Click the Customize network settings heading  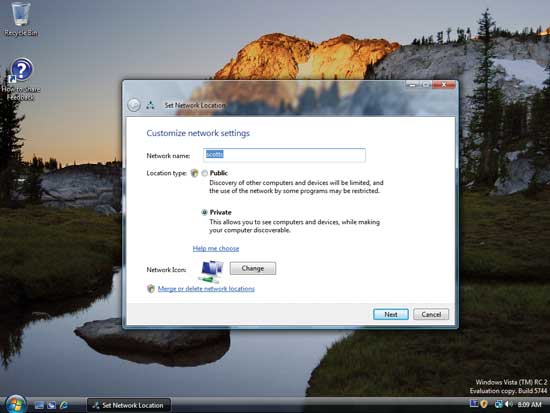point(198,133)
